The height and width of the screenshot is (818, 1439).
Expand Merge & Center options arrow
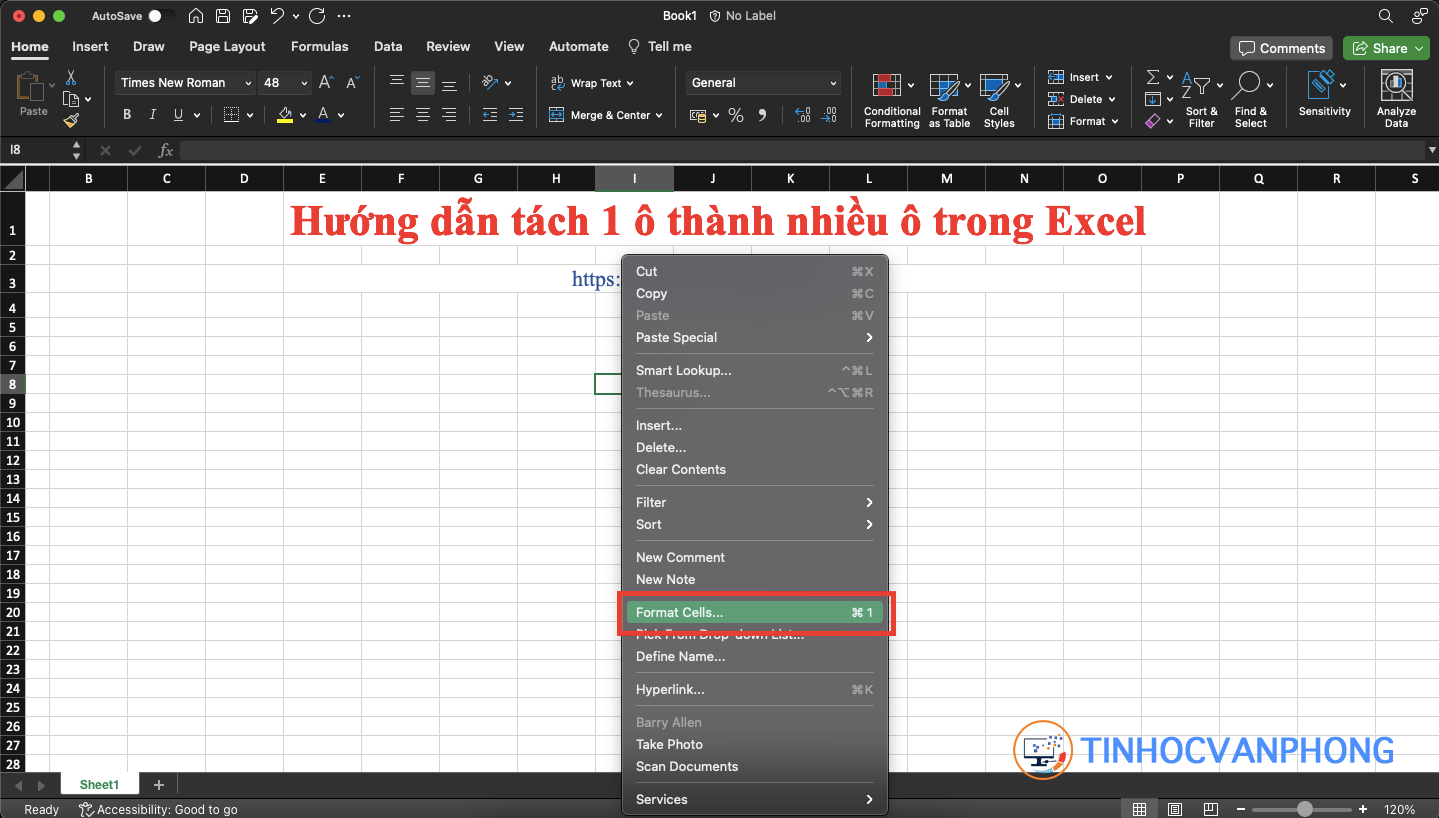(659, 116)
